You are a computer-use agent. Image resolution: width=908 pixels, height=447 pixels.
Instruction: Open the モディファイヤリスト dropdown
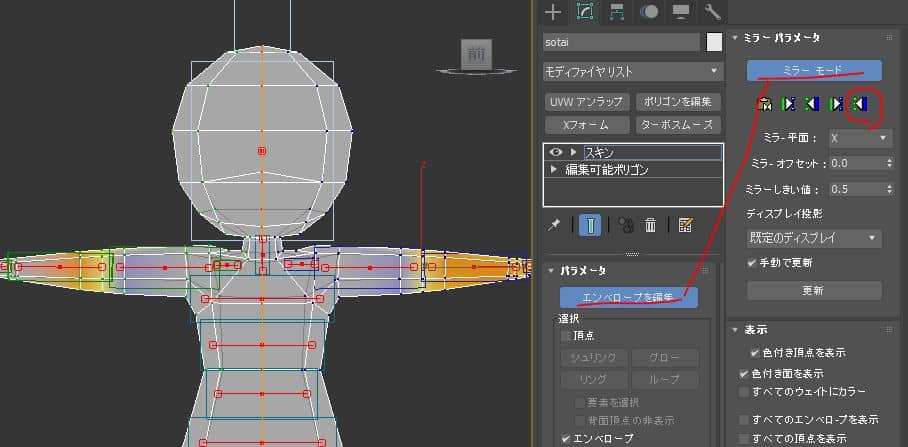pyautogui.click(x=632, y=72)
